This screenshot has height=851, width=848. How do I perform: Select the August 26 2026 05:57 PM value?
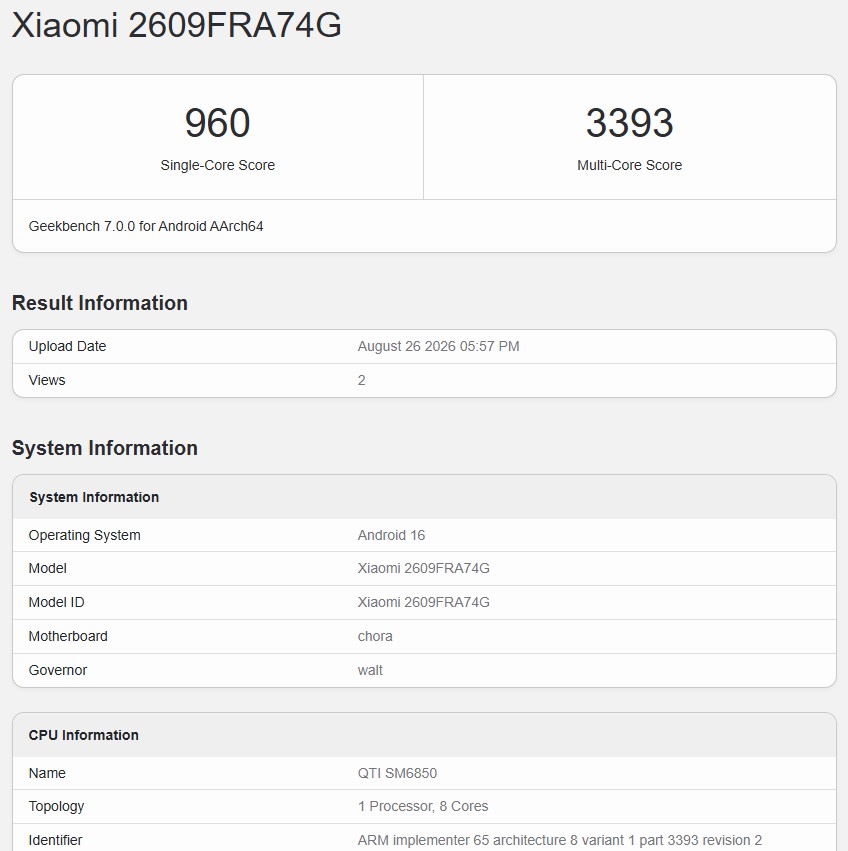click(x=438, y=346)
